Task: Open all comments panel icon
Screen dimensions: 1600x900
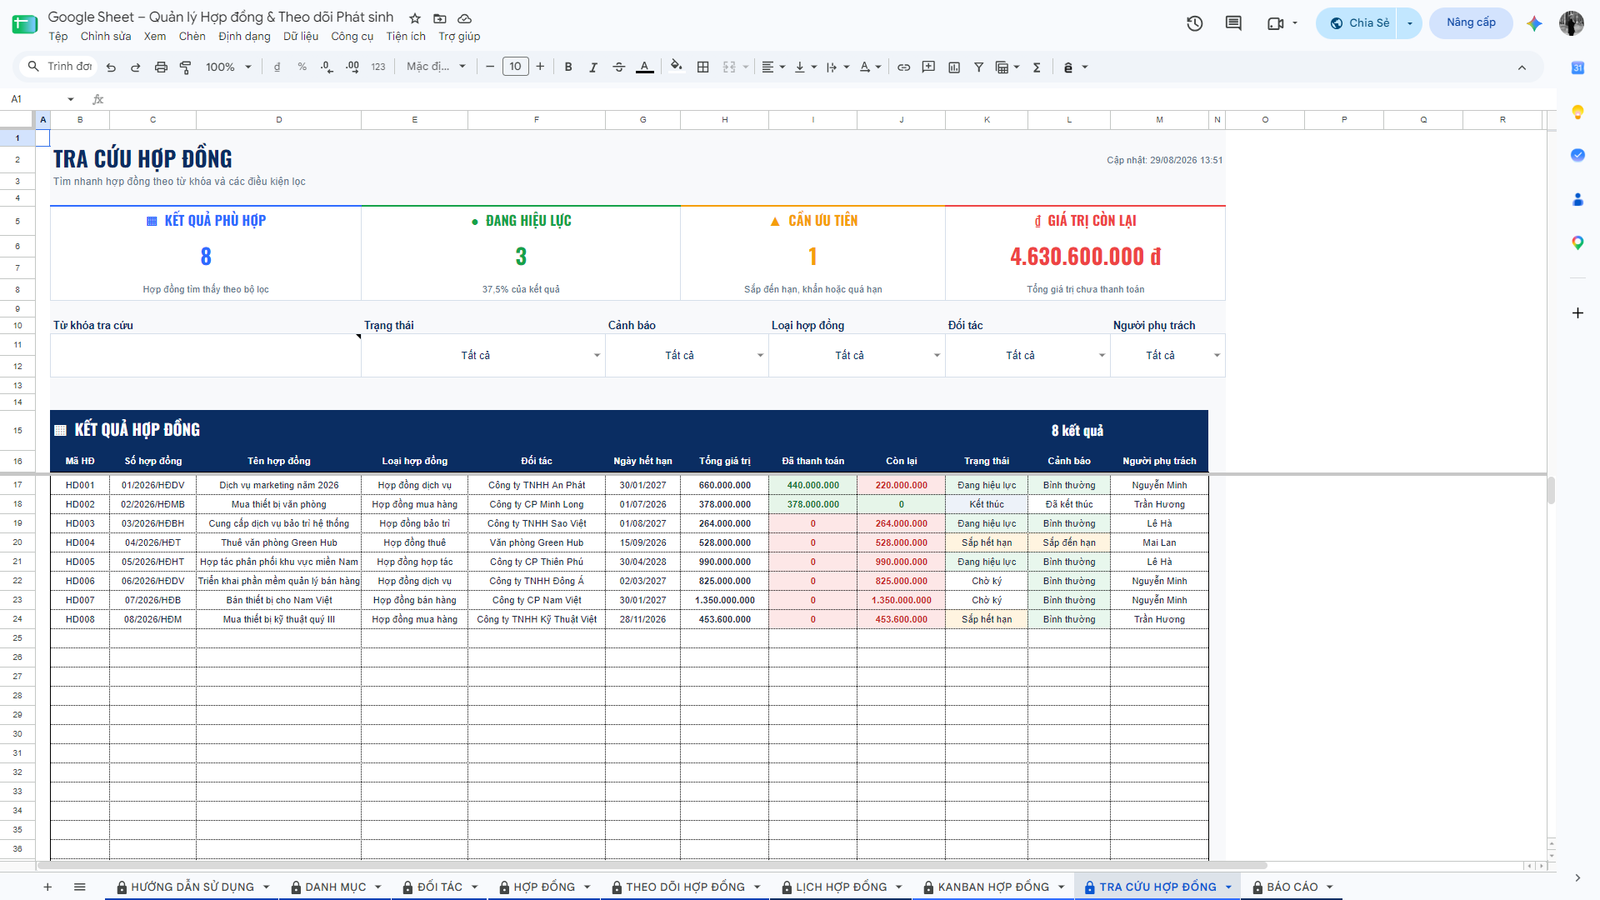Action: tap(1234, 23)
